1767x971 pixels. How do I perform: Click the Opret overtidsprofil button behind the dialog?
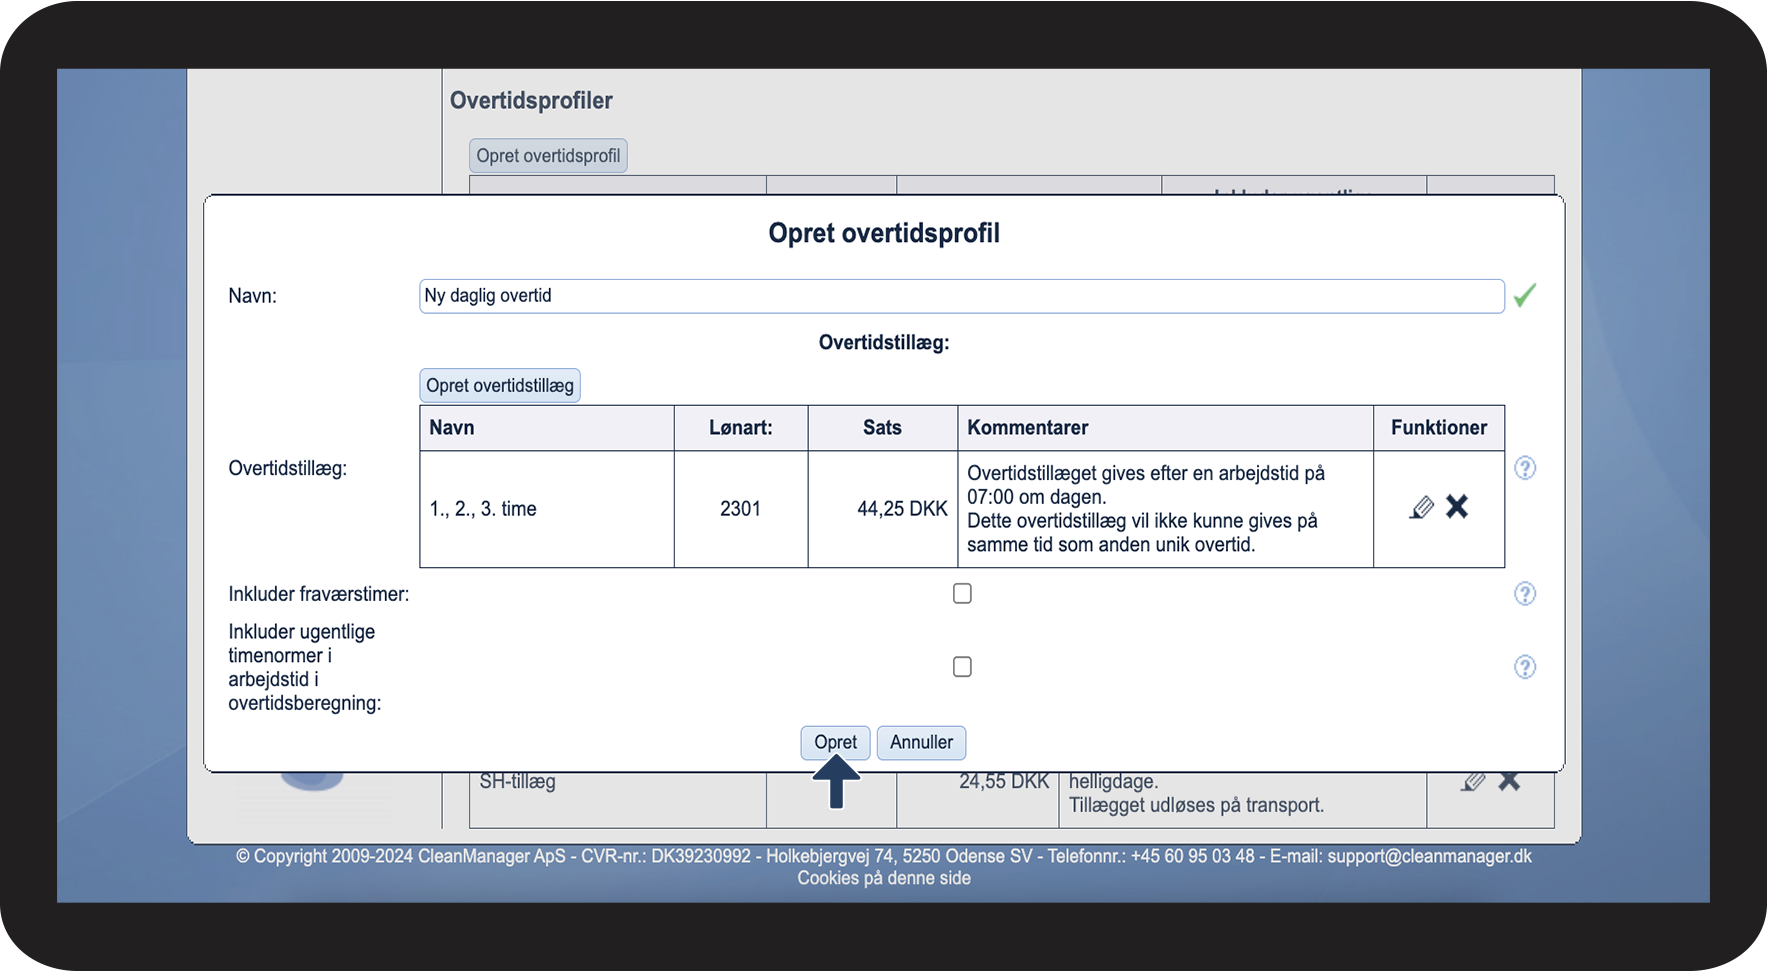coord(548,156)
